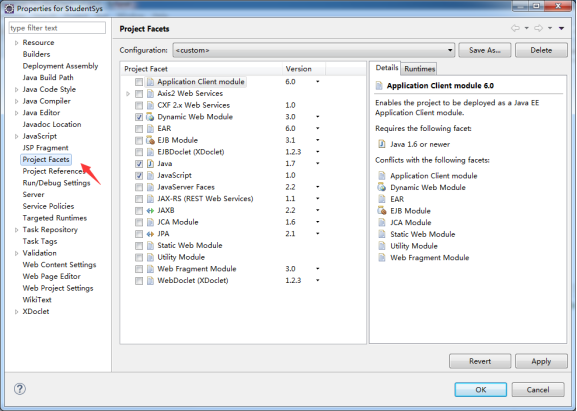Click the type filter text field

pyautogui.click(x=57, y=28)
